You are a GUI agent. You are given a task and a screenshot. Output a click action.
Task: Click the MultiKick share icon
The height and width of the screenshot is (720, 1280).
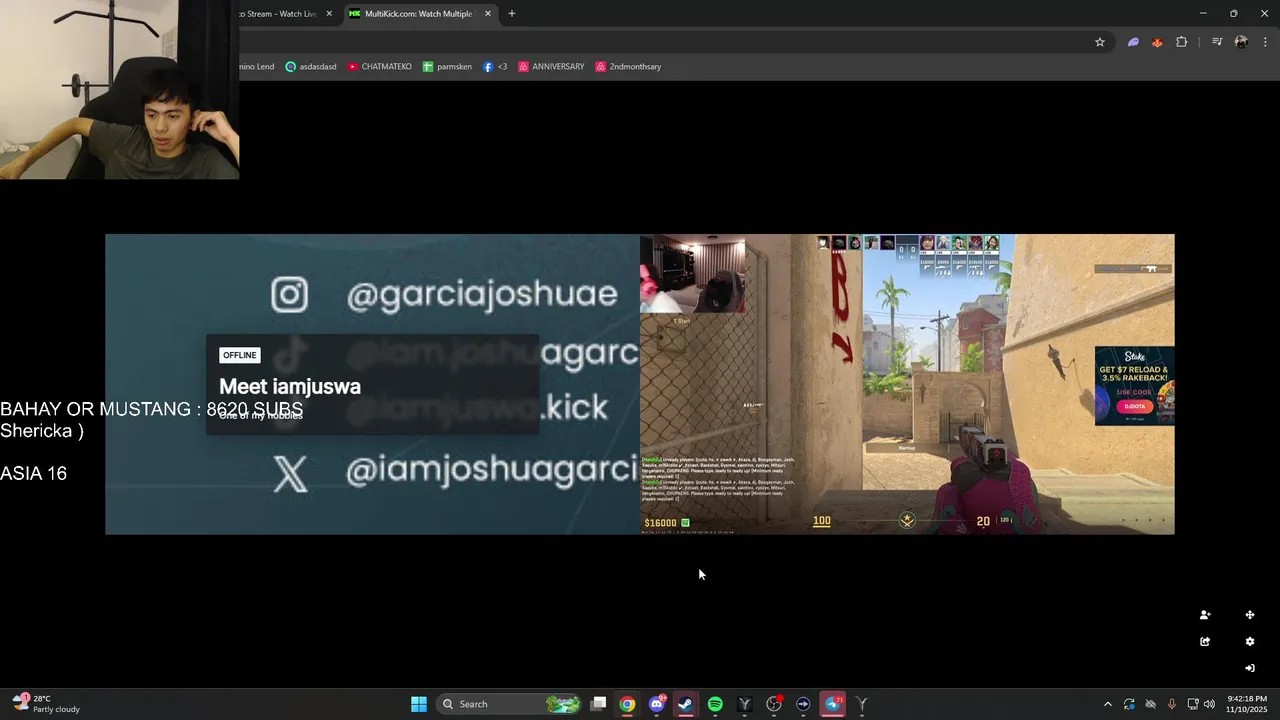[x=1205, y=642]
